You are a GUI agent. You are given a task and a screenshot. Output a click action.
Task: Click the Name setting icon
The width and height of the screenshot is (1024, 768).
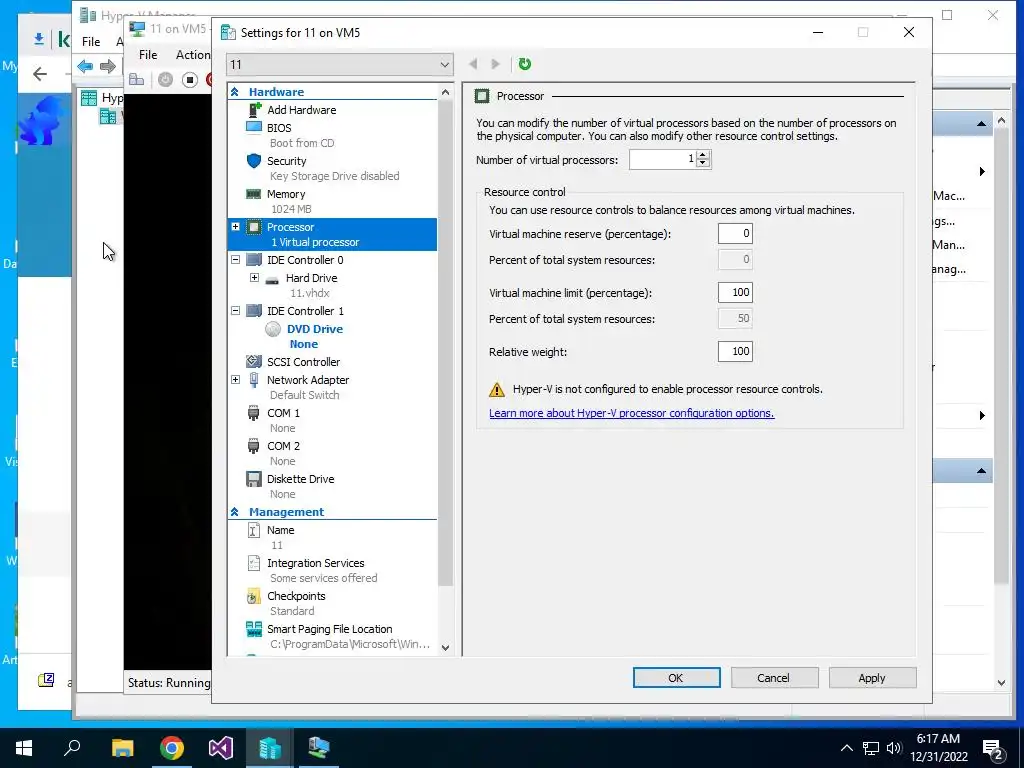[x=254, y=530]
